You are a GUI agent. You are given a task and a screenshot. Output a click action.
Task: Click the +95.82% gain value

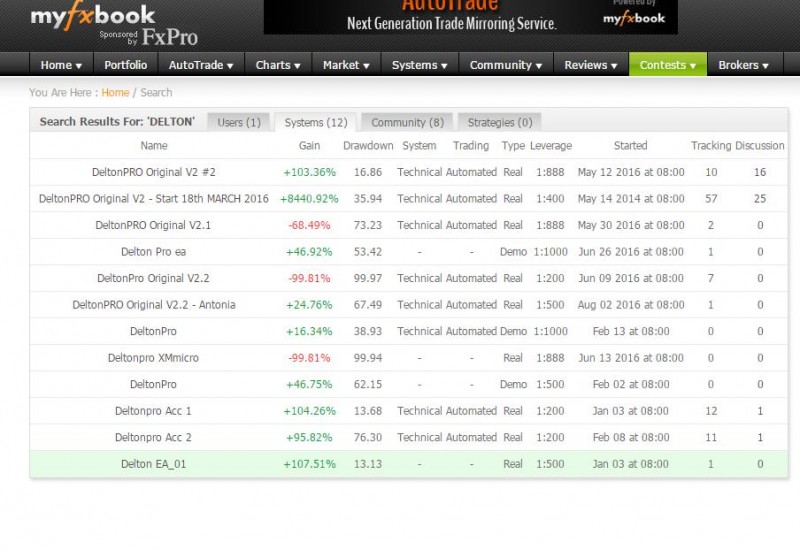pos(309,437)
